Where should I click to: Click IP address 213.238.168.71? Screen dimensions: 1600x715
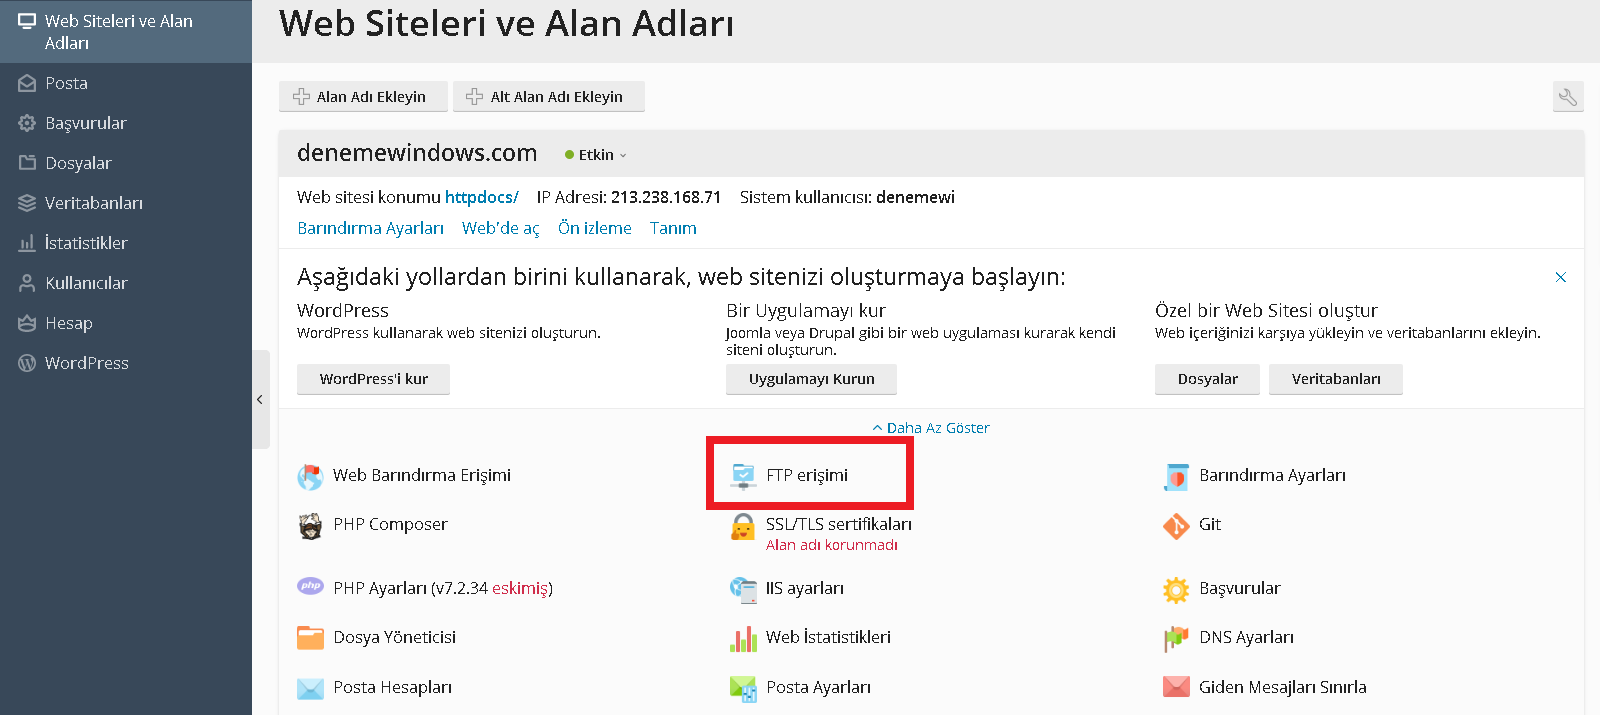666,197
